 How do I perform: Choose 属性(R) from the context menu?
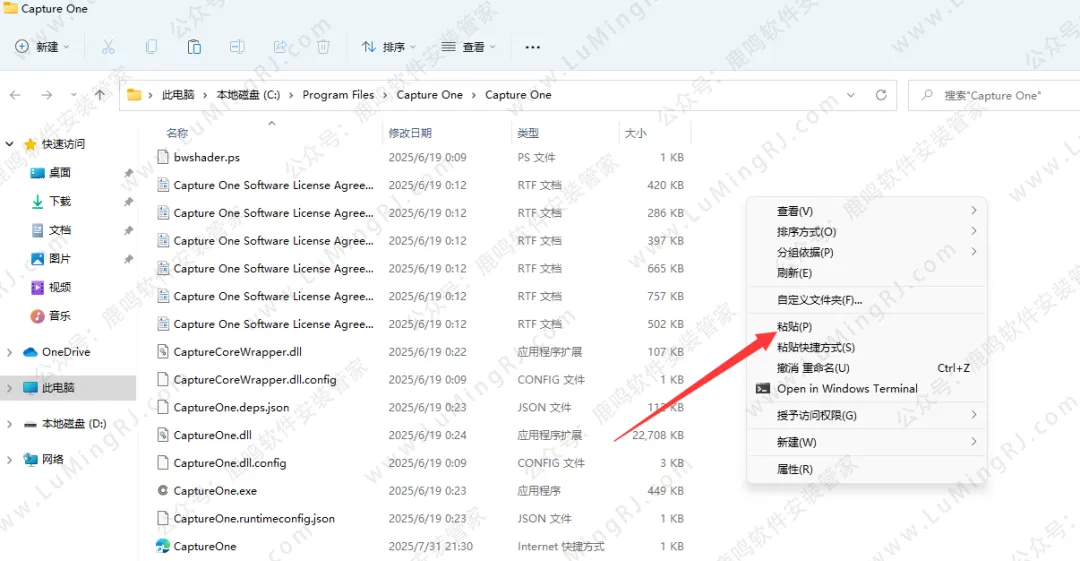(794, 469)
